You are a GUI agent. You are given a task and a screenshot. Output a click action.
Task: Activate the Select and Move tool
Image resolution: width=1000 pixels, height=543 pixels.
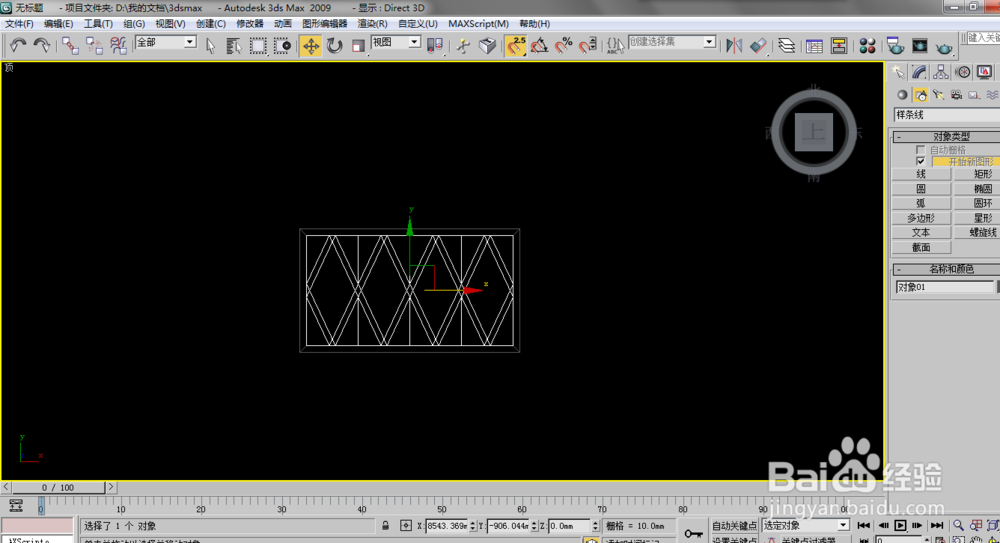pos(311,45)
